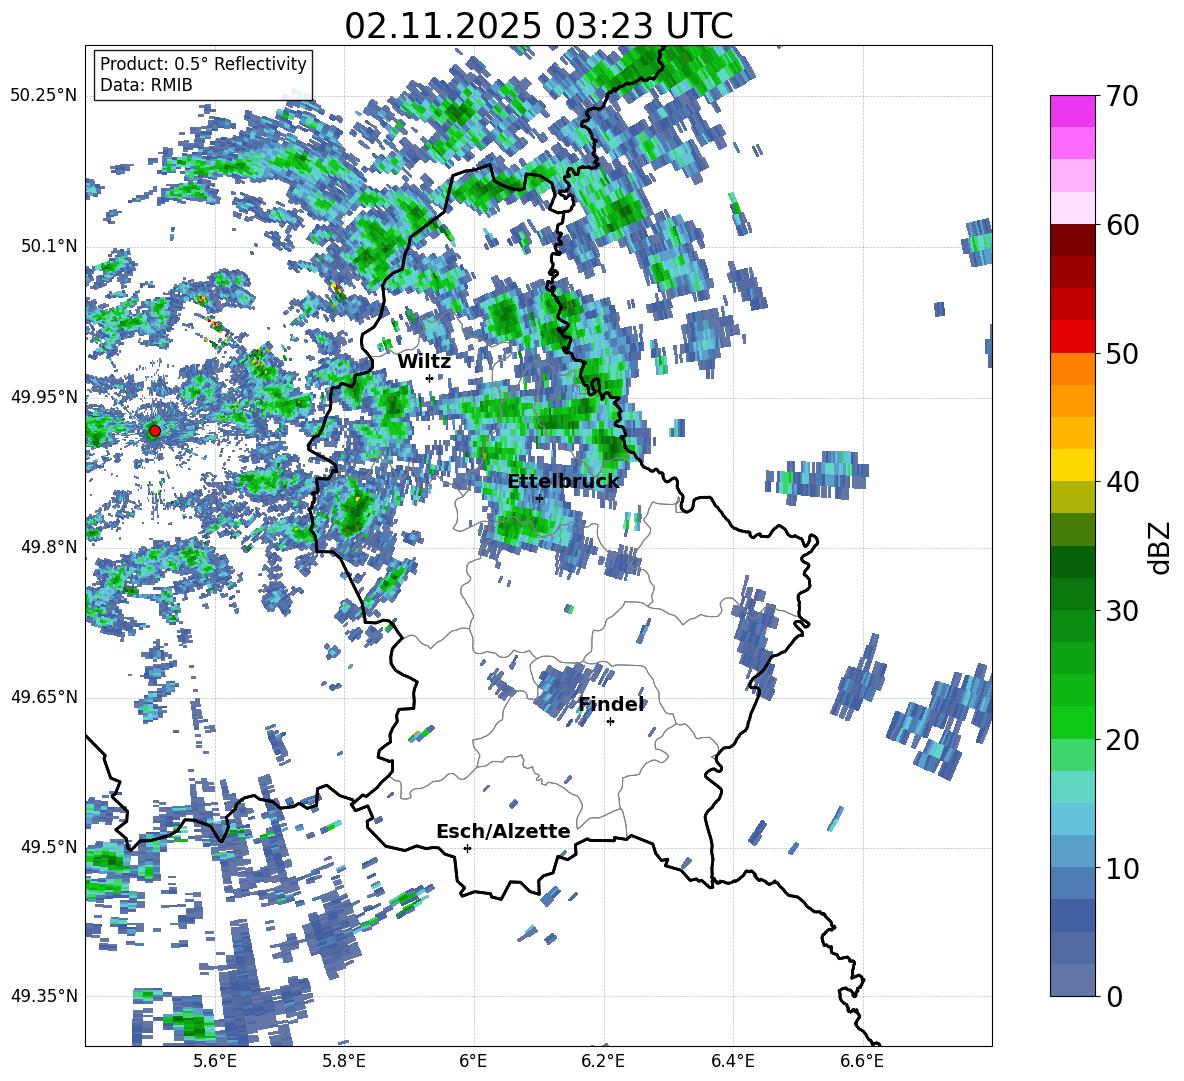Click the 40 tick on colorbar

point(1122,482)
